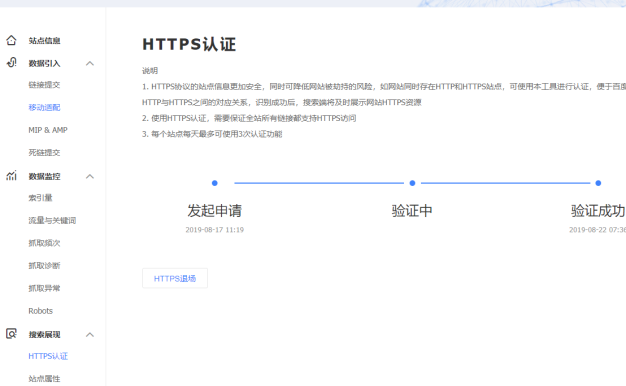Click the note about 3次认证功能
This screenshot has width=626, height=386.
tap(212, 134)
